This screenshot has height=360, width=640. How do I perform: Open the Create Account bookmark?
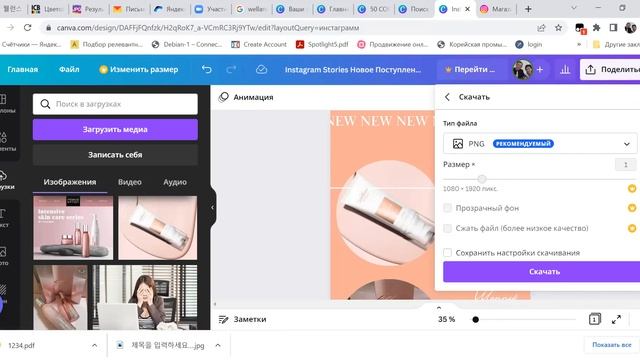pos(259,44)
